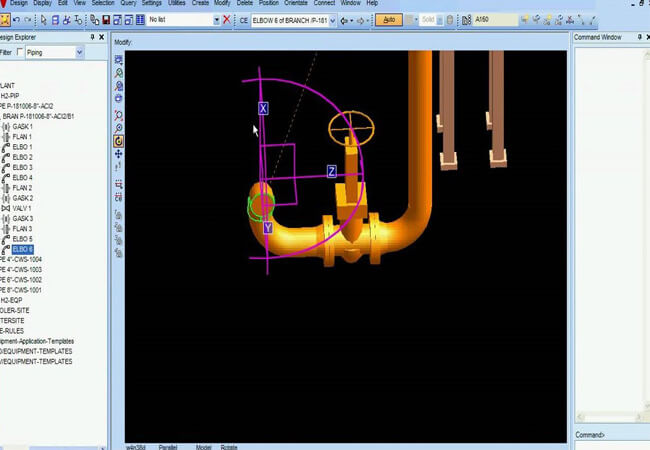Click the icon left of the A150 field

pyautogui.click(x=466, y=19)
